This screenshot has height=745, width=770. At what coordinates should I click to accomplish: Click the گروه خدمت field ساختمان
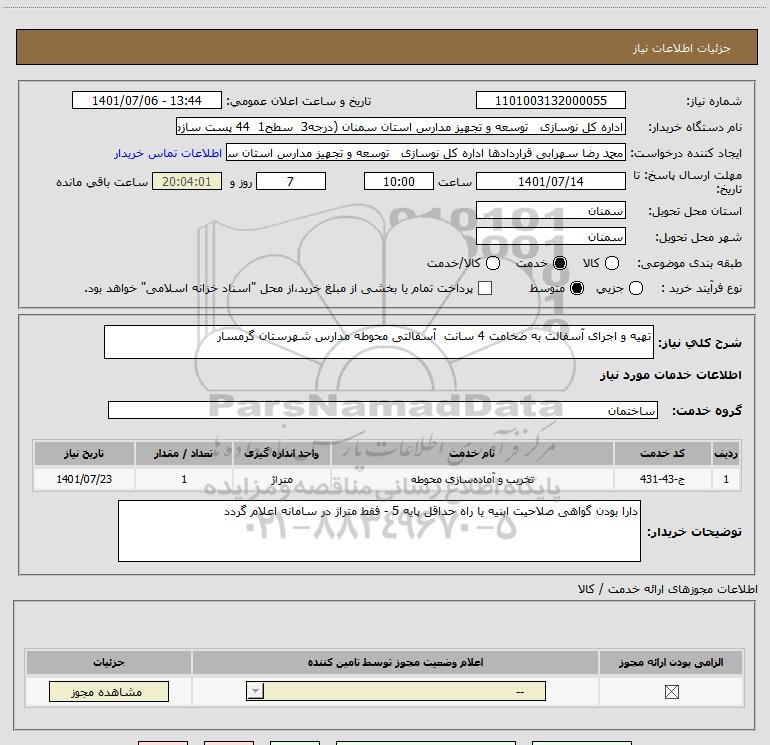[x=383, y=410]
